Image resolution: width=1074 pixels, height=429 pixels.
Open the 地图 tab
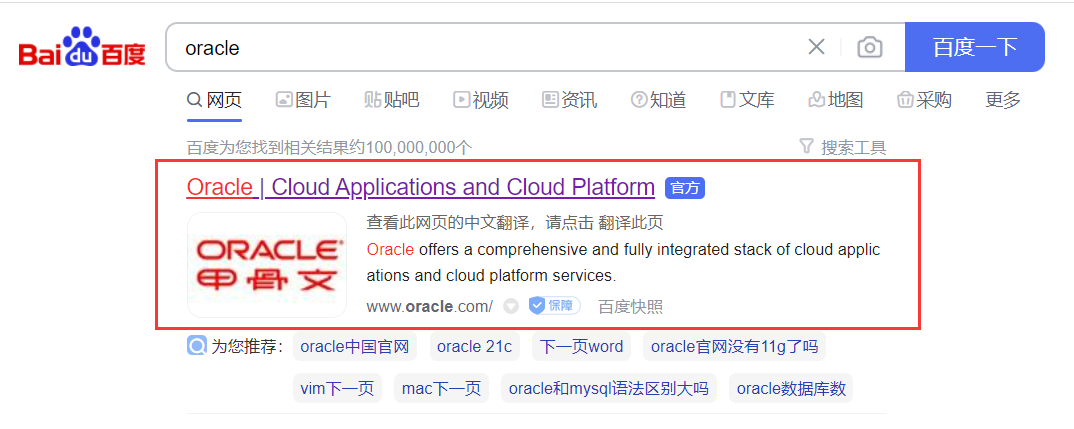pyautogui.click(x=836, y=100)
